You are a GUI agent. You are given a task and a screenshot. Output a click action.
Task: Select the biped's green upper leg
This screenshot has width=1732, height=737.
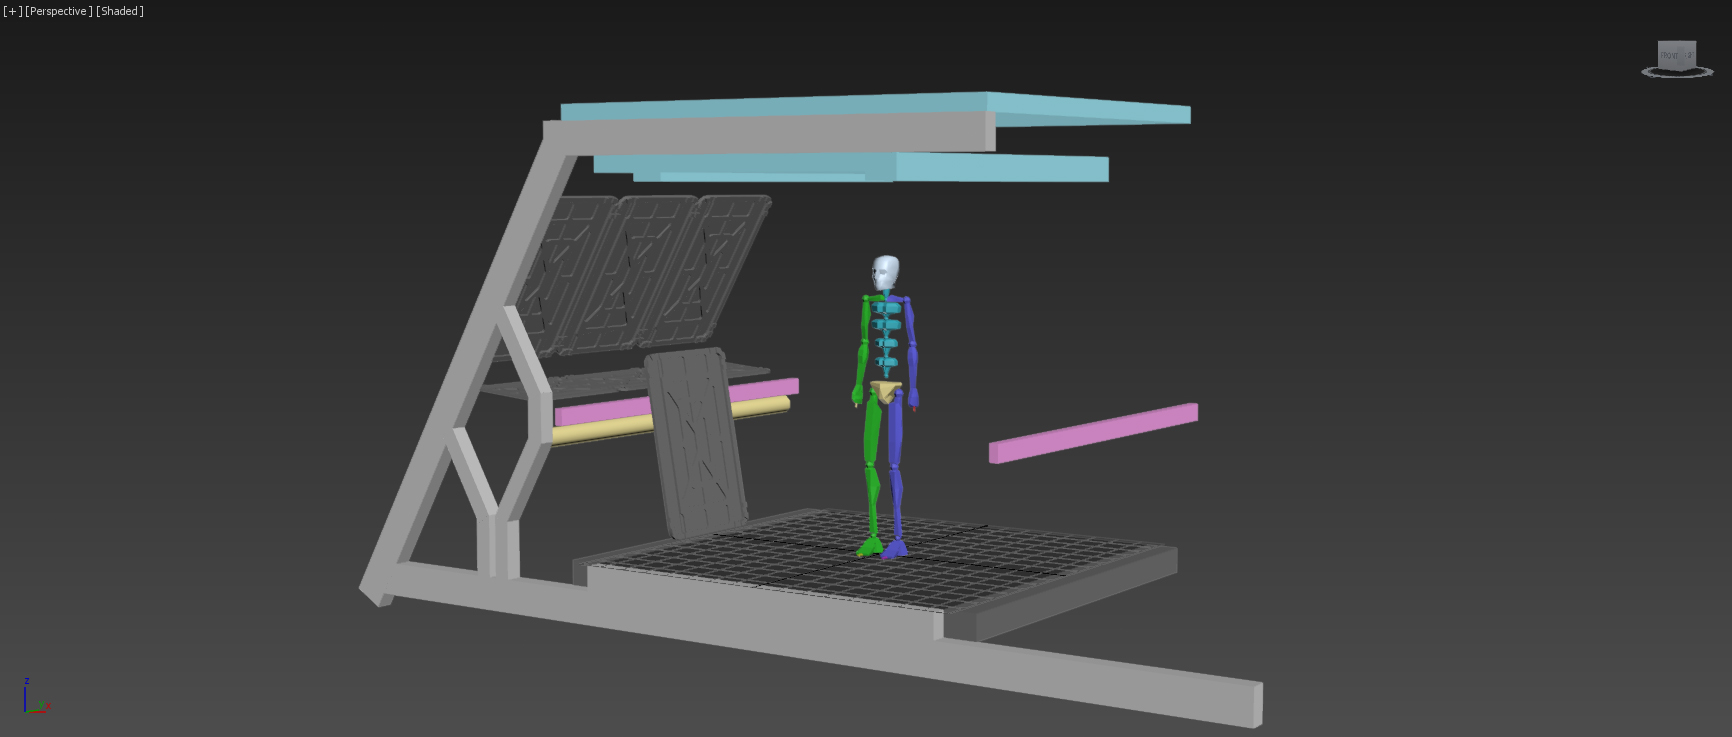tap(873, 430)
